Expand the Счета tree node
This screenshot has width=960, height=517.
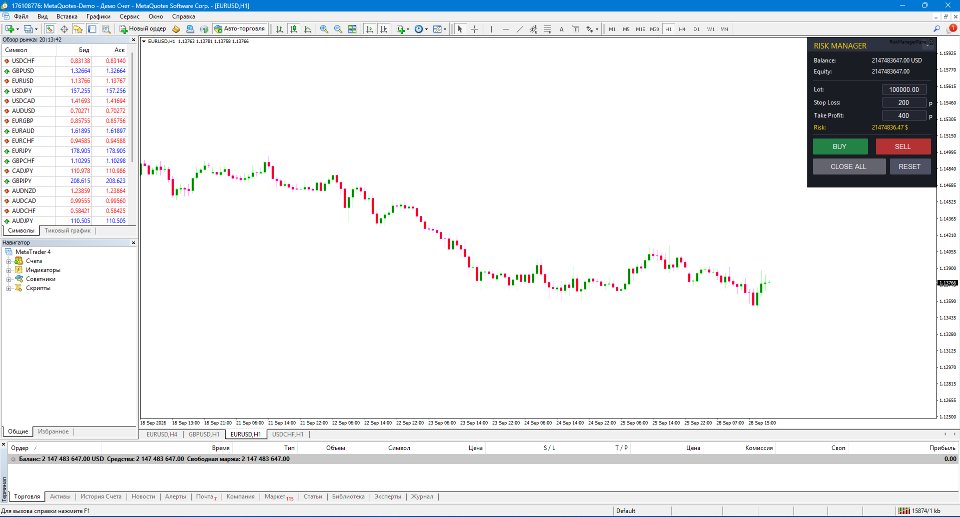click(9, 261)
